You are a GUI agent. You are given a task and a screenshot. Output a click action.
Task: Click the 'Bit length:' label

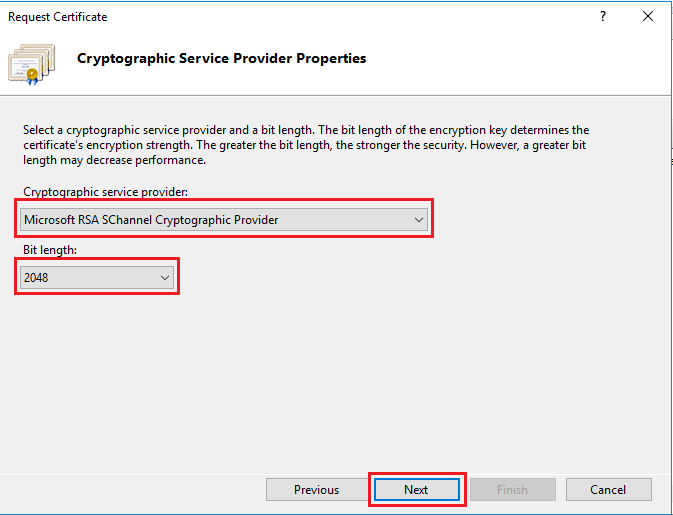coord(50,250)
